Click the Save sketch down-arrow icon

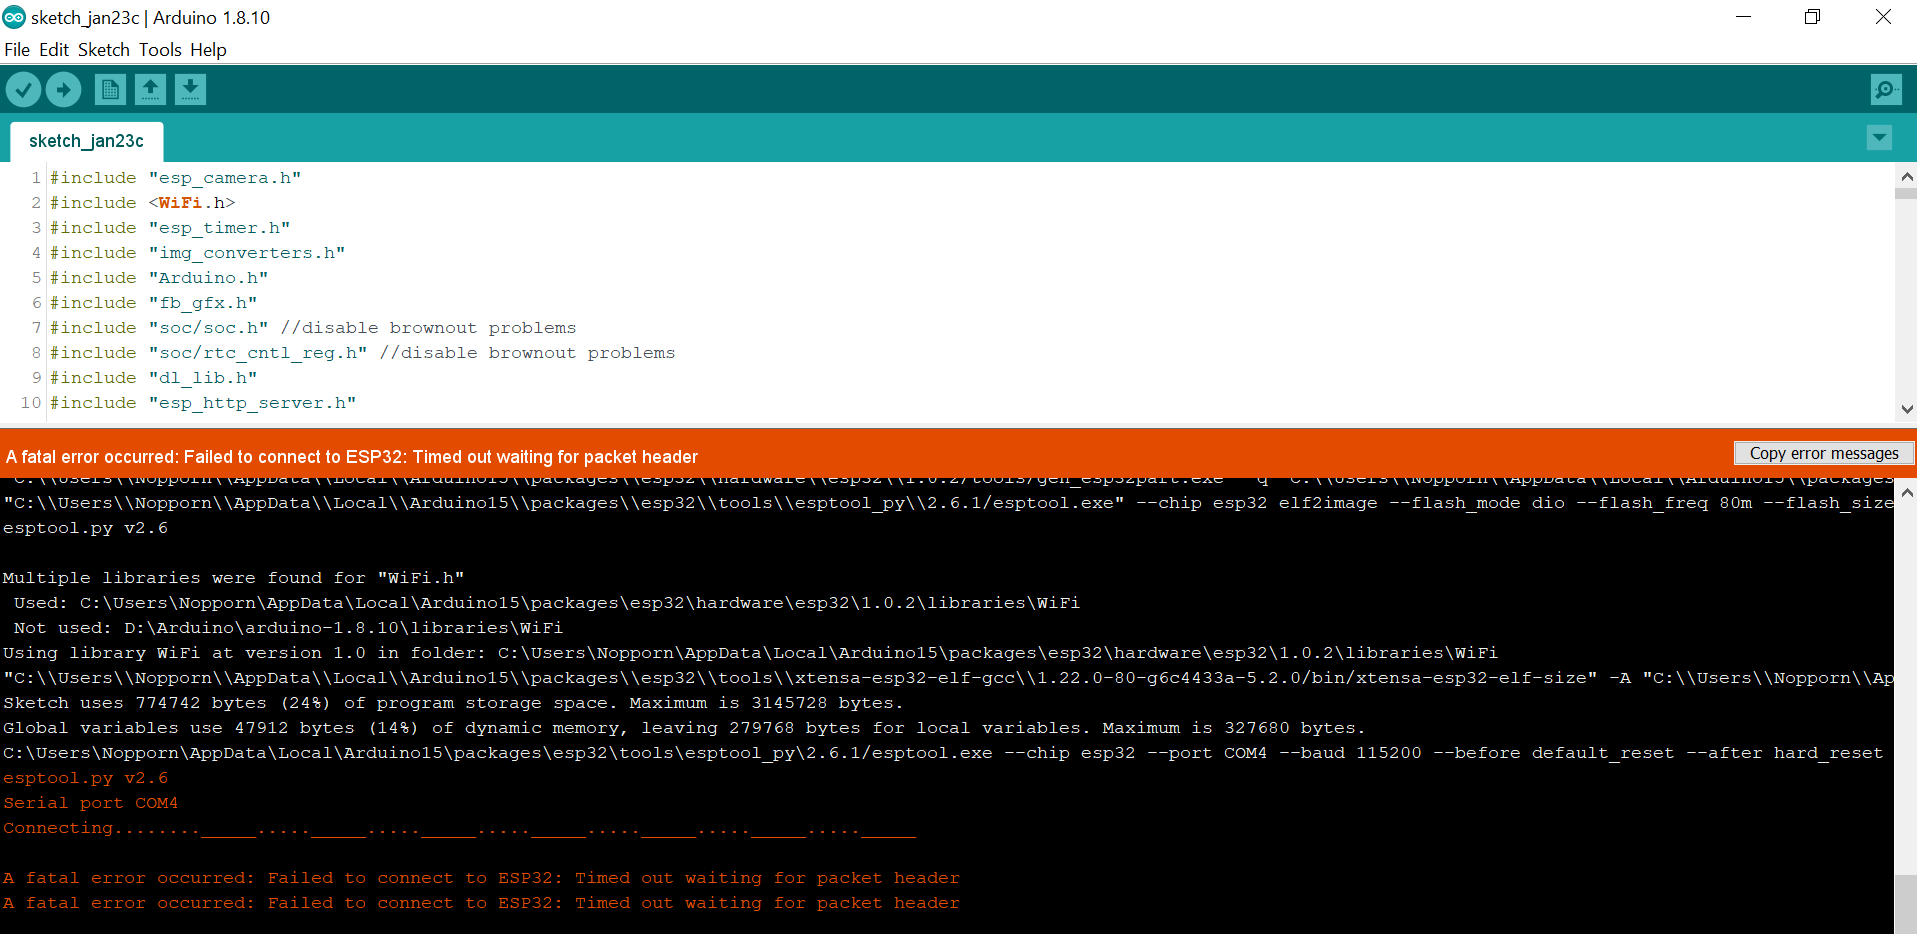pos(190,90)
